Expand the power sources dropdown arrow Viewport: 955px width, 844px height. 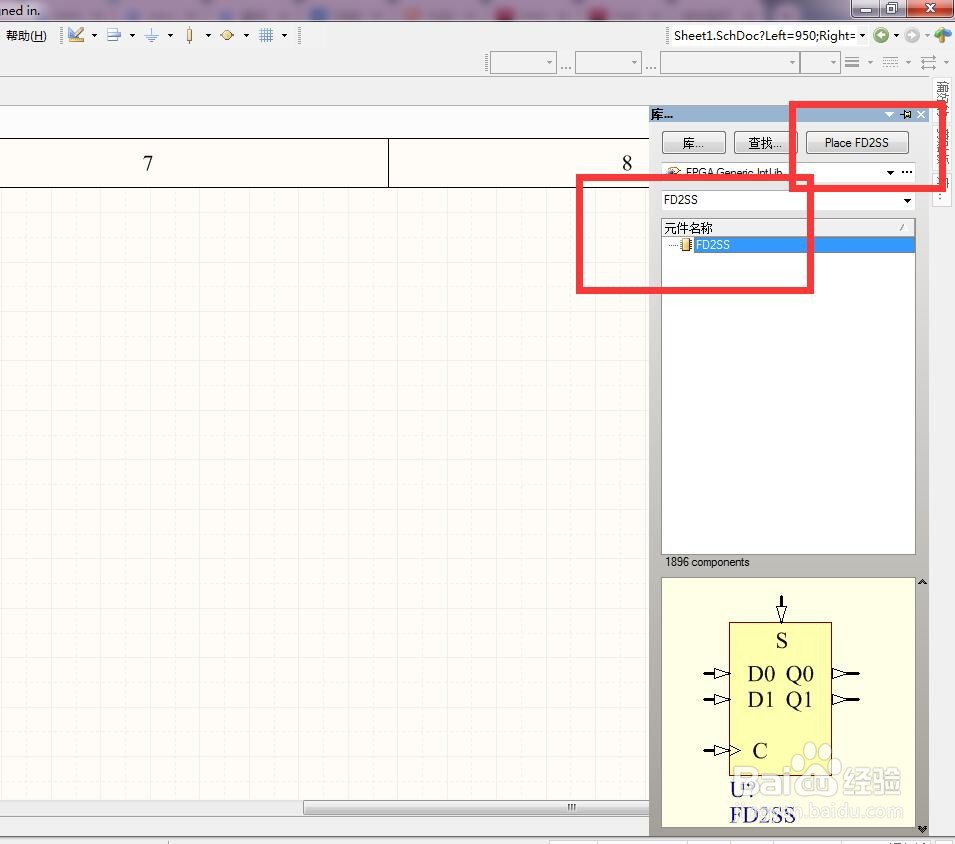click(170, 35)
